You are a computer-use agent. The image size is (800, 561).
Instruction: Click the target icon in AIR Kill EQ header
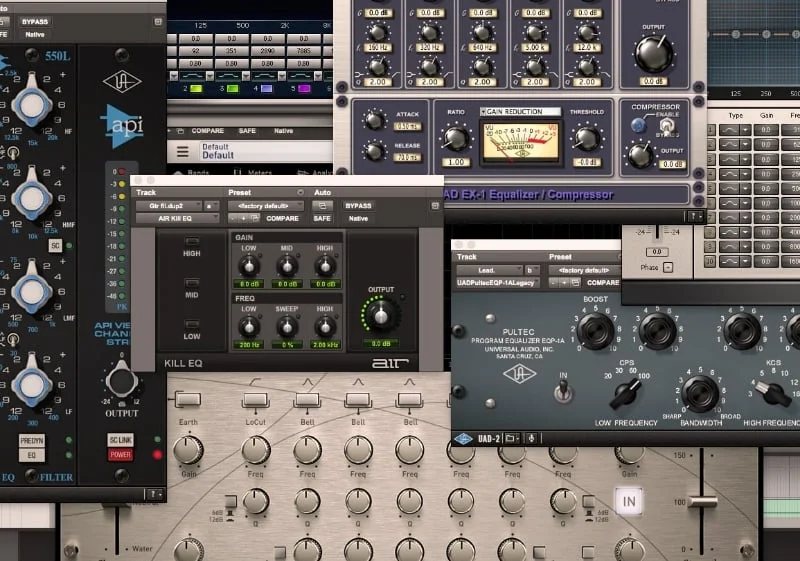pos(435,206)
